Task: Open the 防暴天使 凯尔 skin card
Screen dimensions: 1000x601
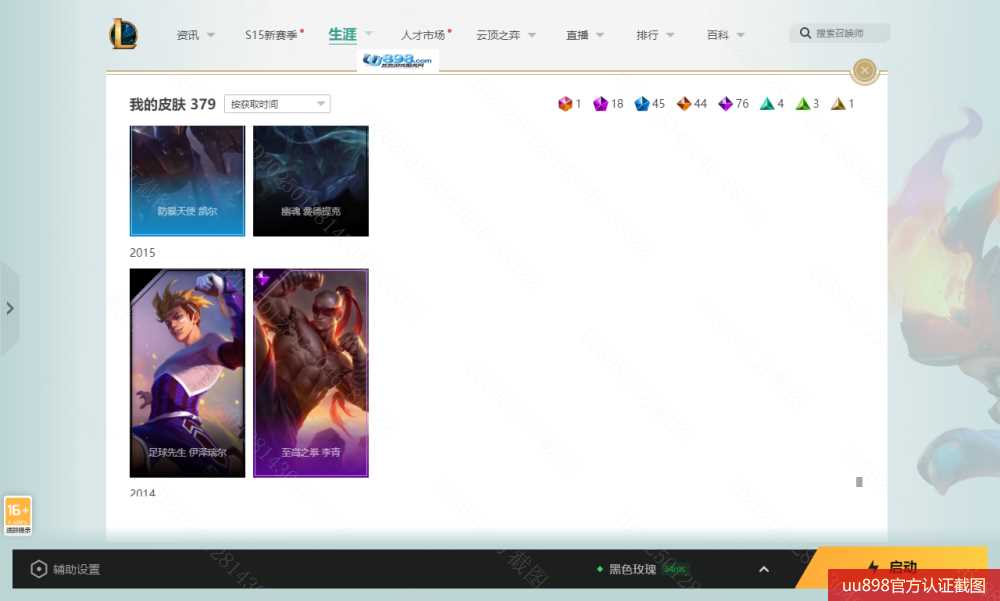Action: [188, 181]
